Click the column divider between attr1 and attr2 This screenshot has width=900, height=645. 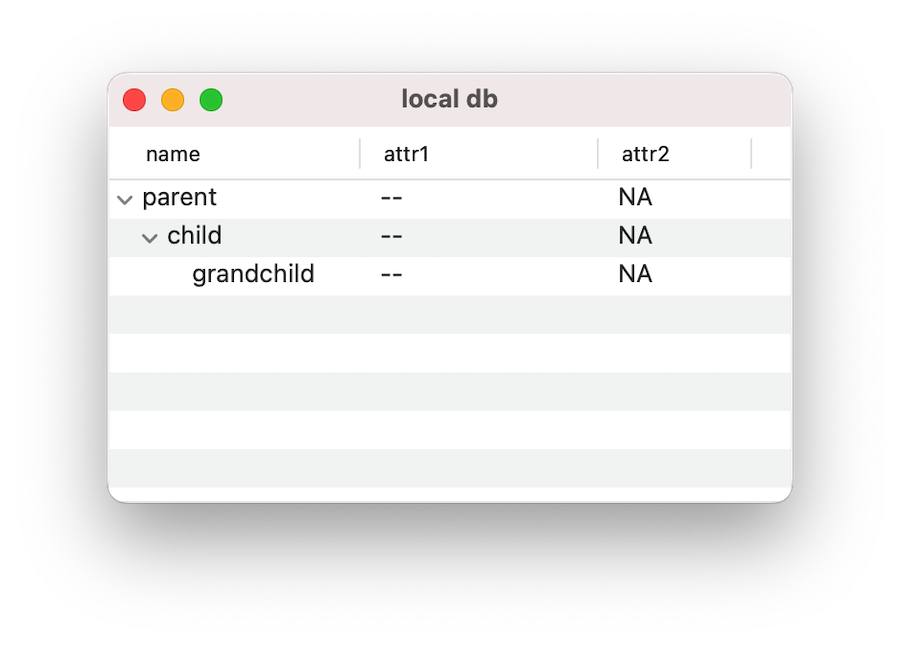pos(598,154)
